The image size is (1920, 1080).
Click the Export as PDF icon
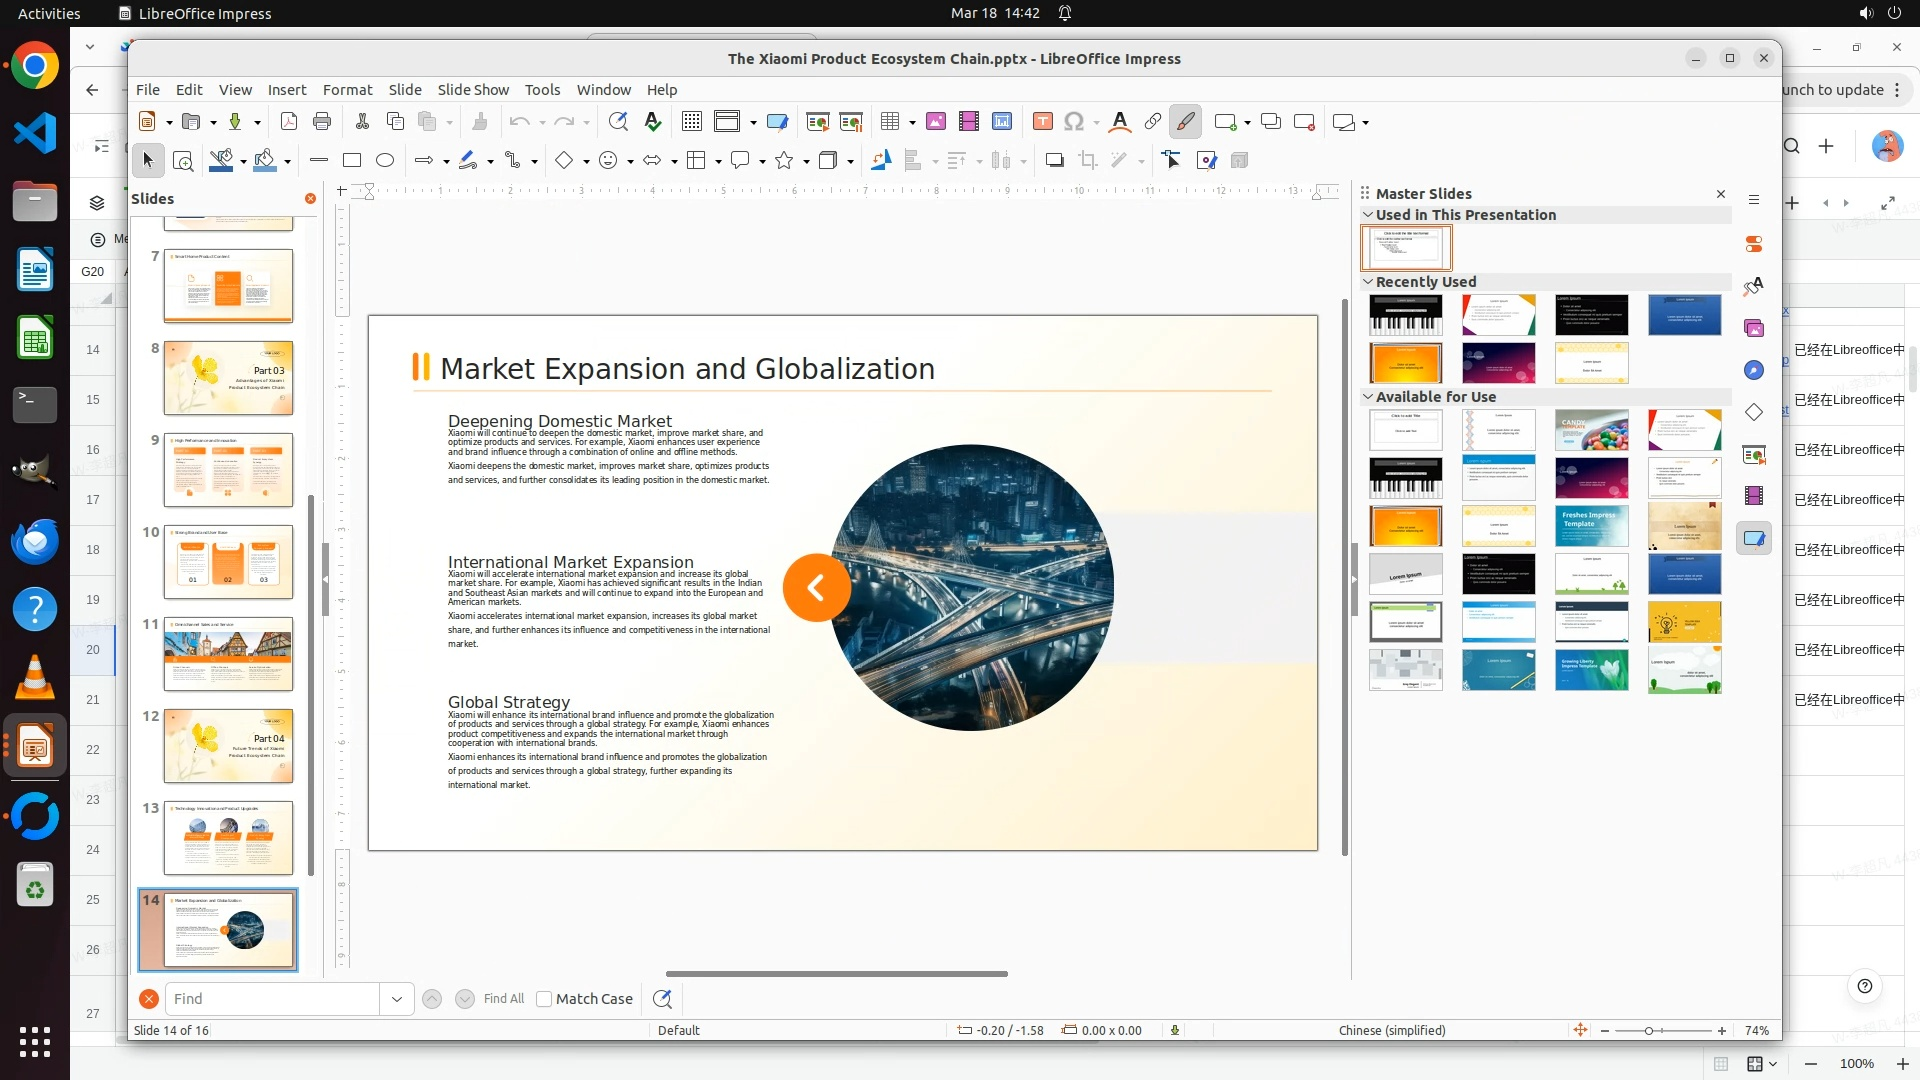[x=289, y=121]
